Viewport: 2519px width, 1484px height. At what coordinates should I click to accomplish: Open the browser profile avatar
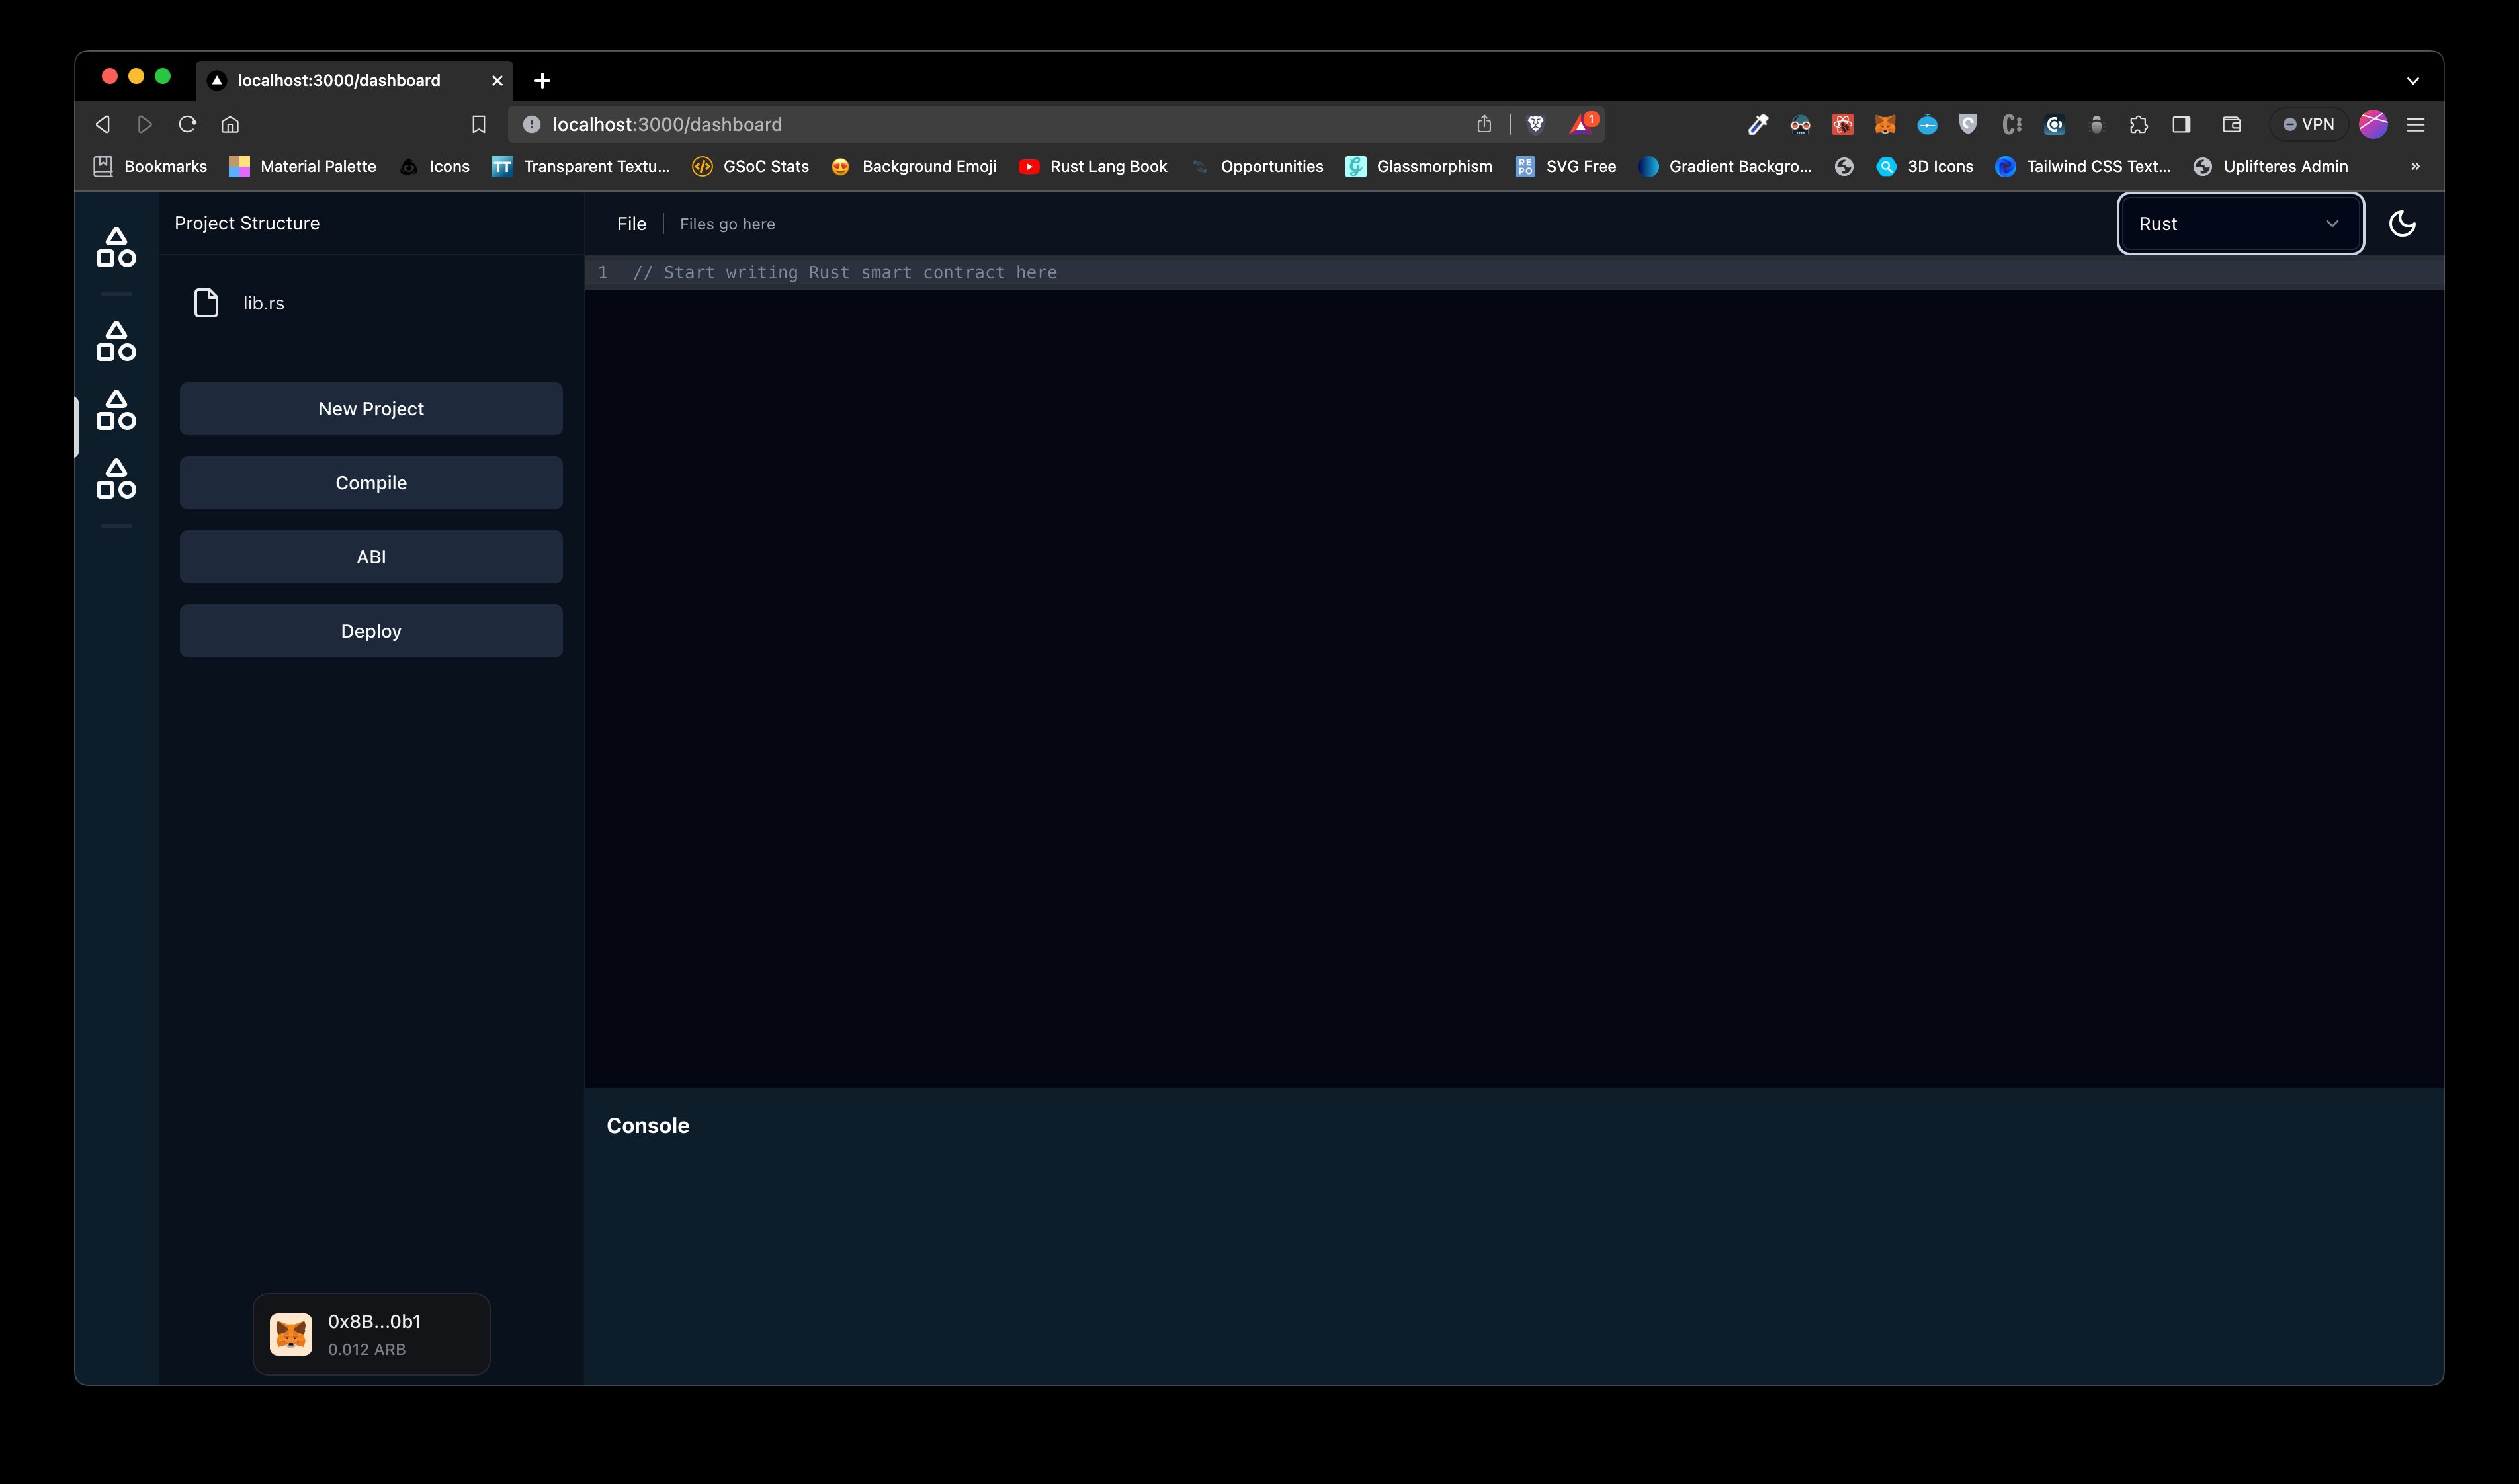2373,124
